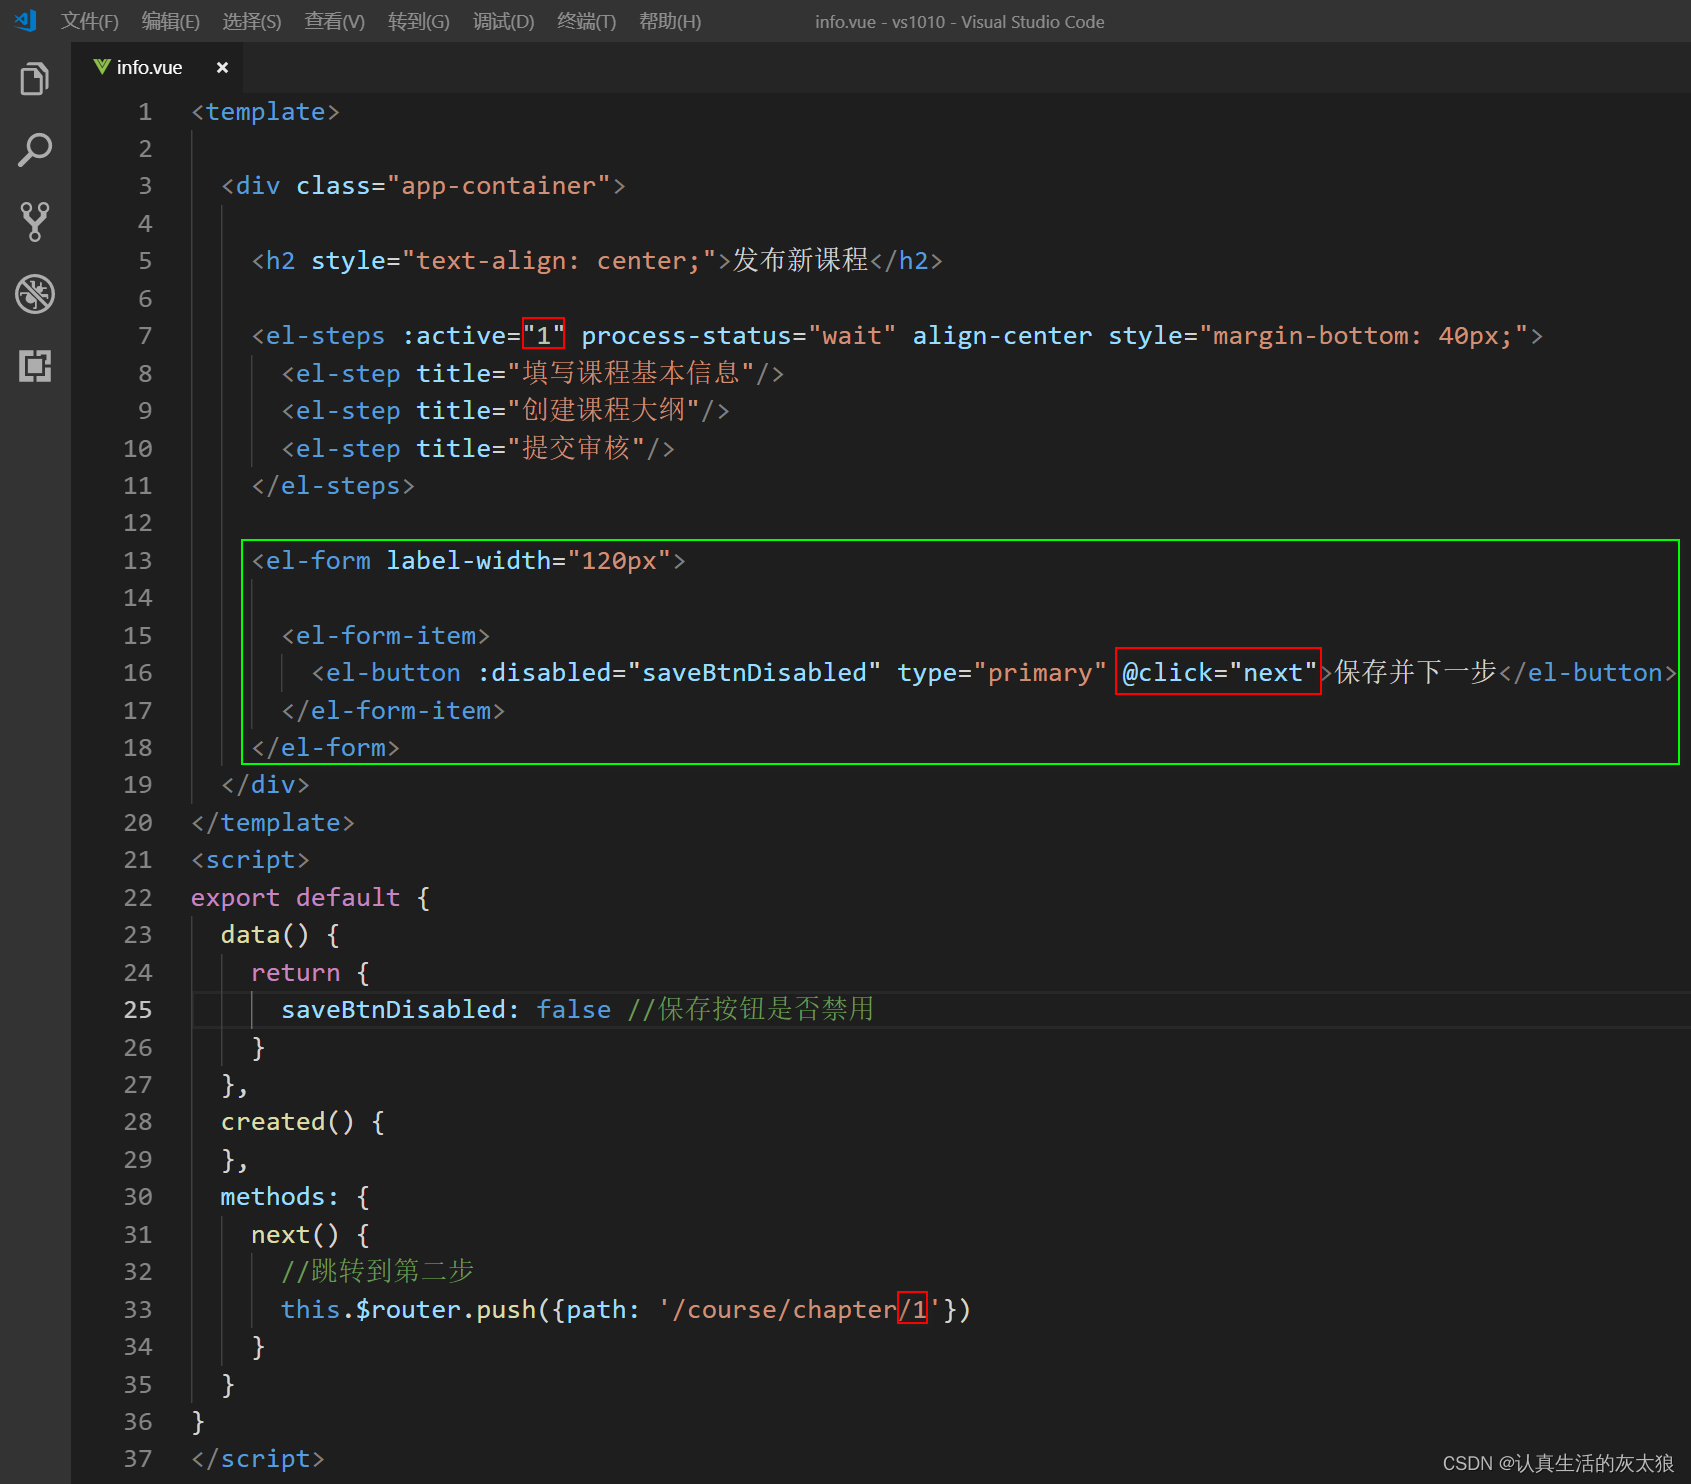Screen dimensions: 1691x1484
Task: Click line number 16 in the gutter
Action: point(138,673)
